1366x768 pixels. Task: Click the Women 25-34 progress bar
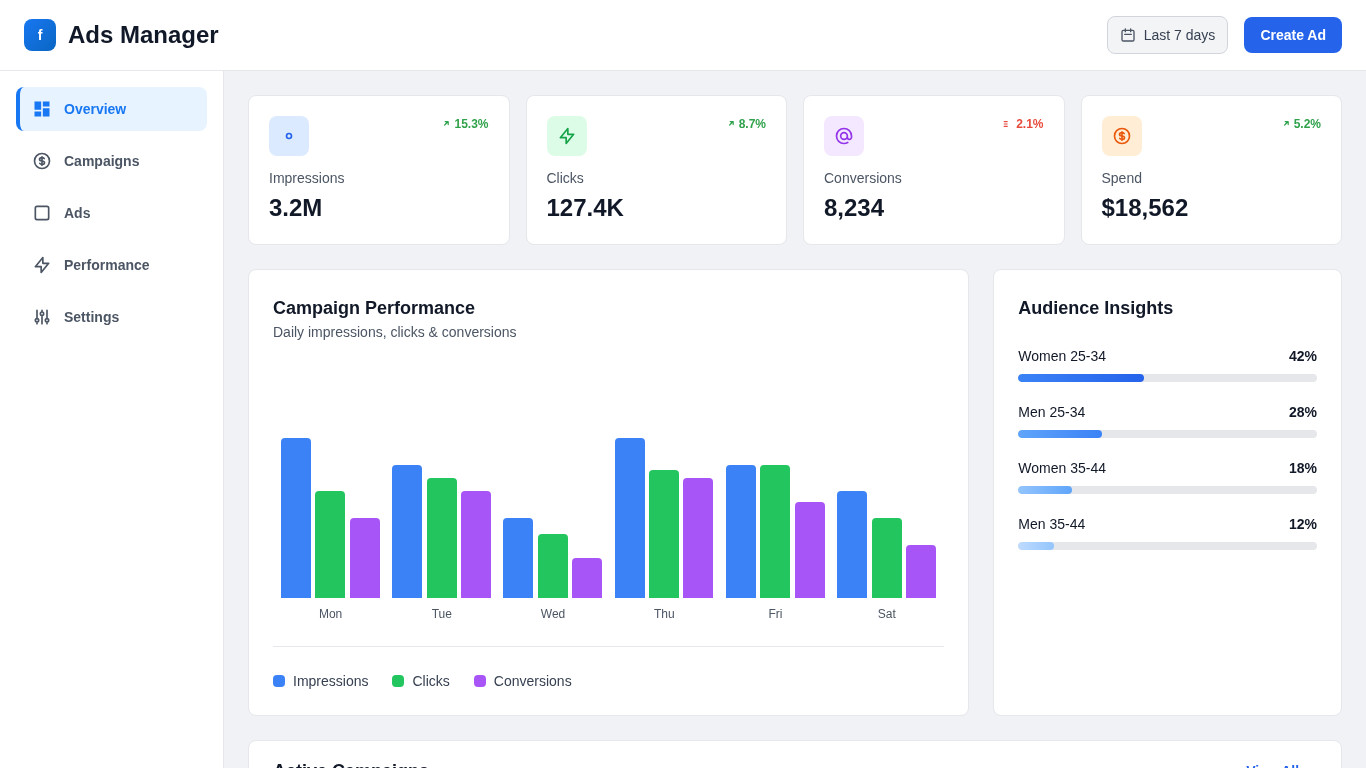pyautogui.click(x=1167, y=378)
